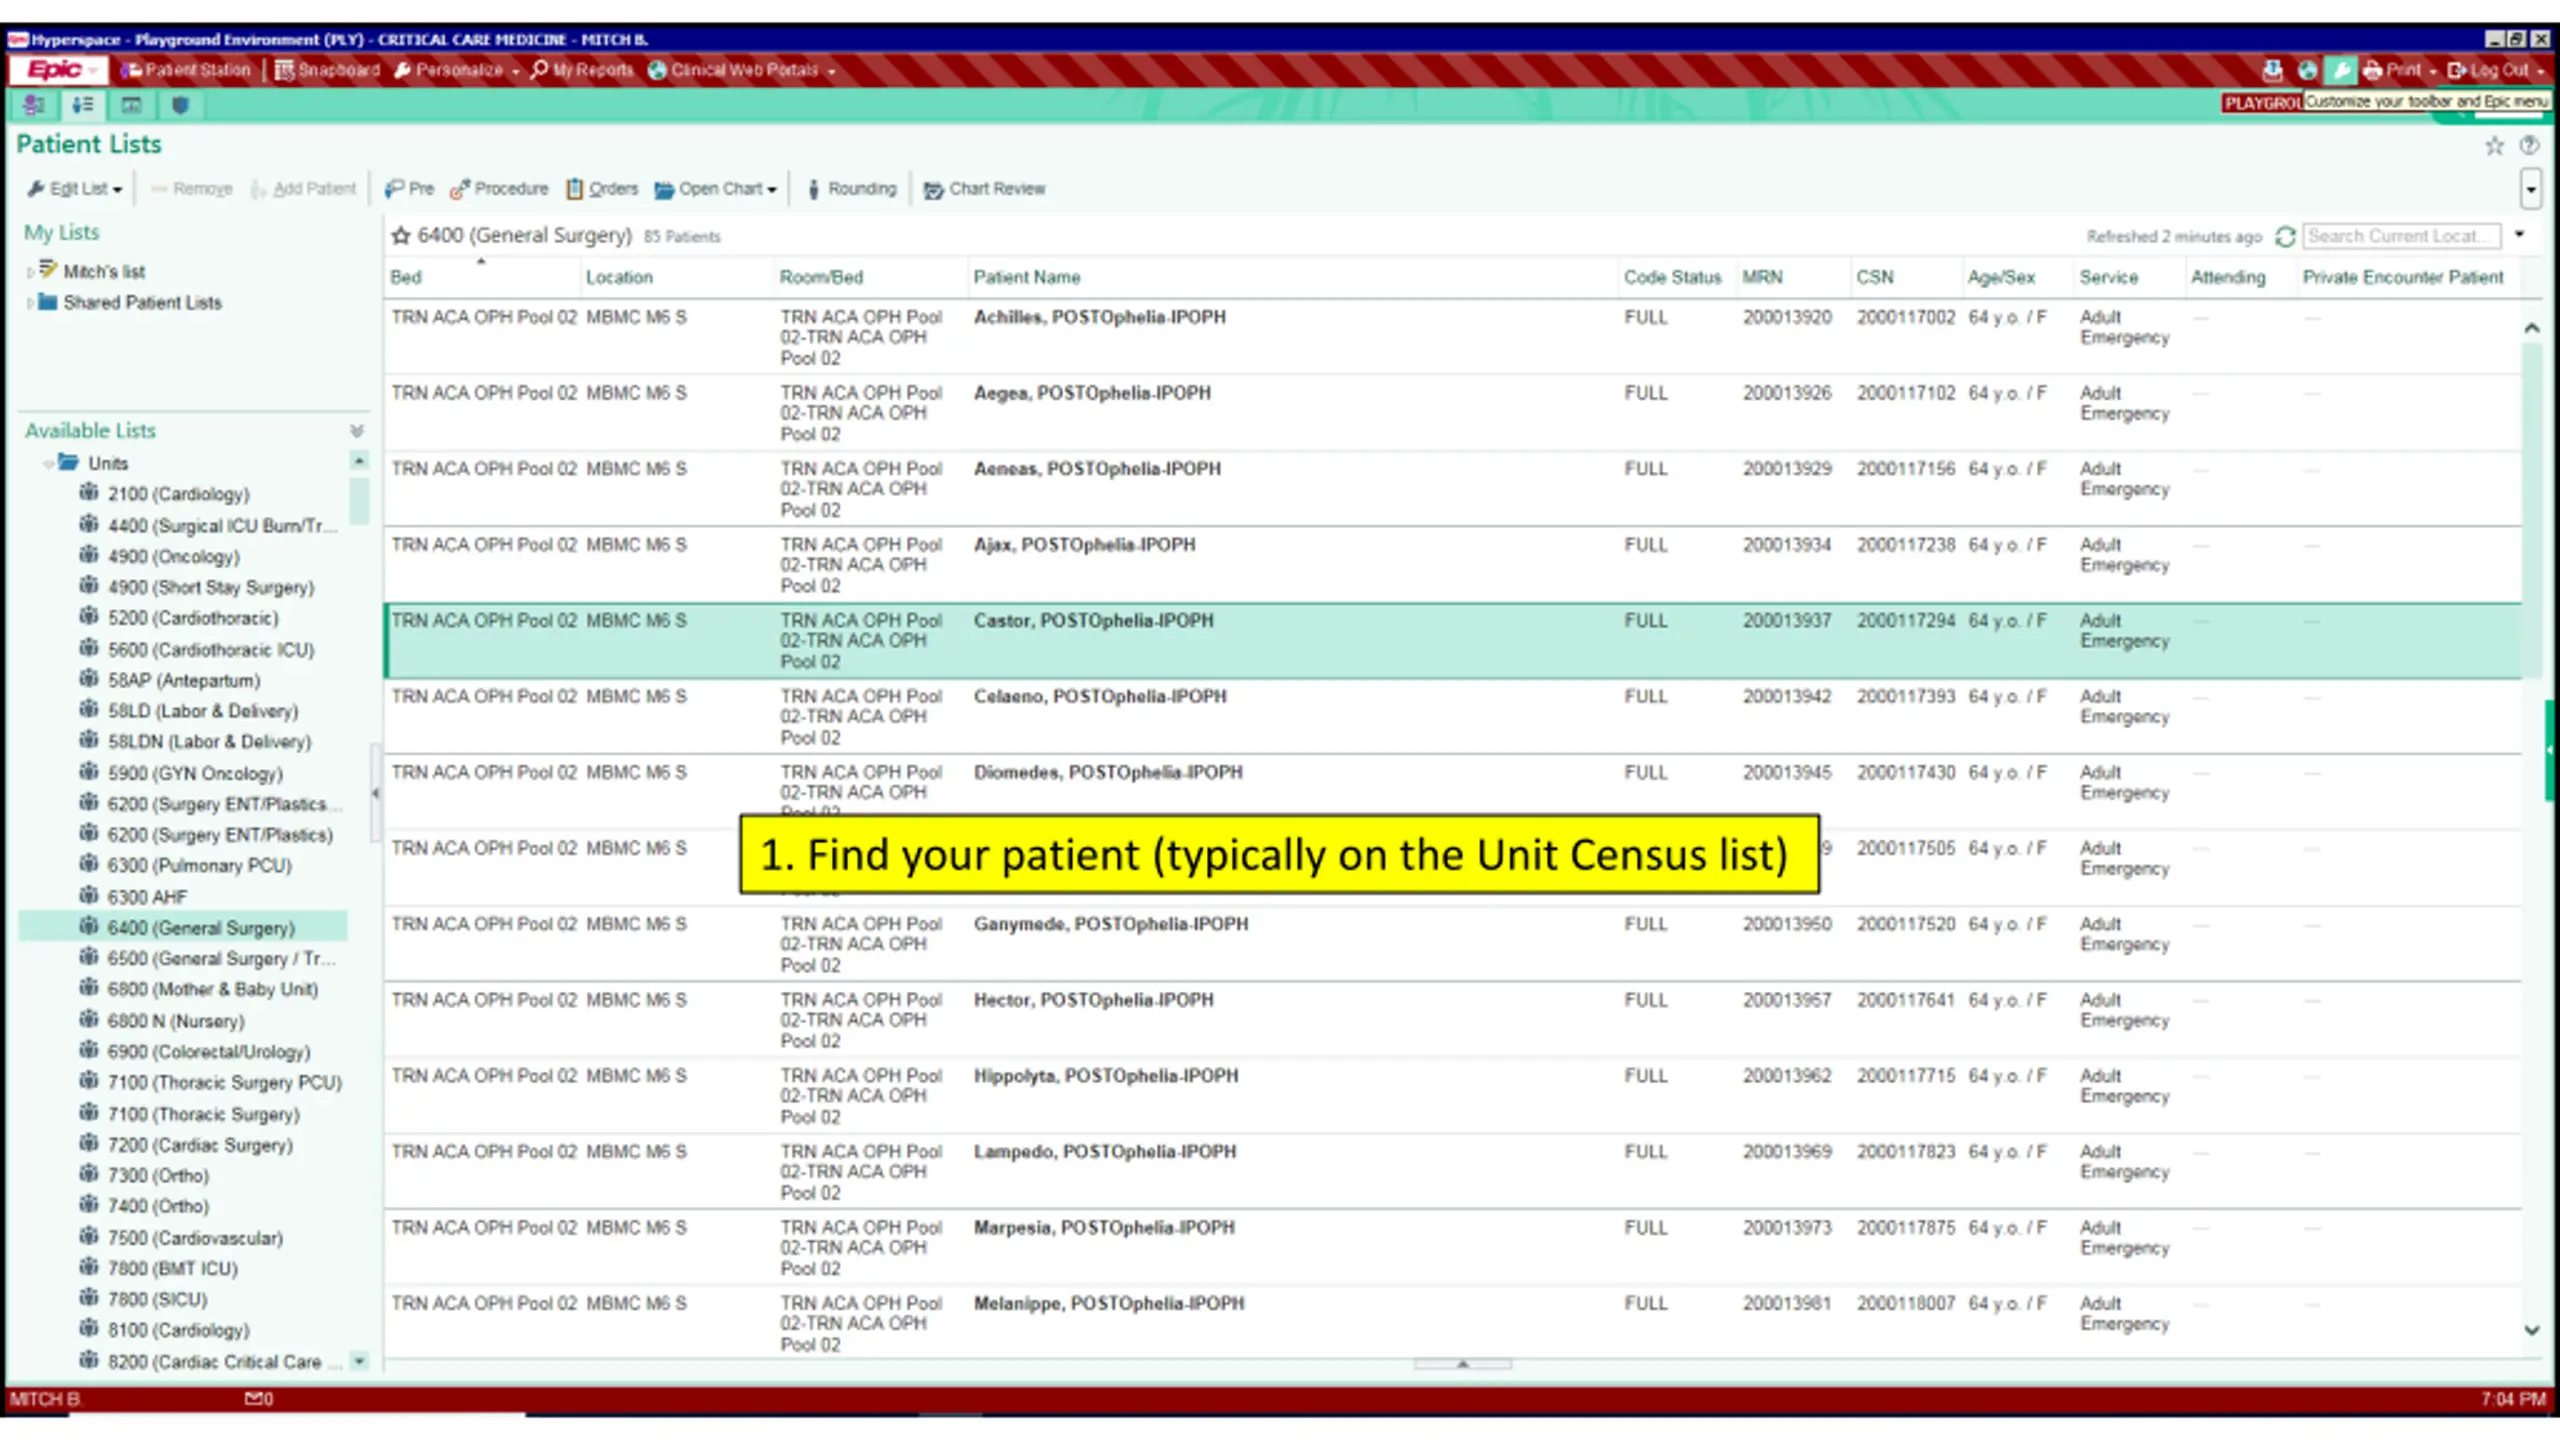Open the Edit List dropdown

tap(75, 188)
